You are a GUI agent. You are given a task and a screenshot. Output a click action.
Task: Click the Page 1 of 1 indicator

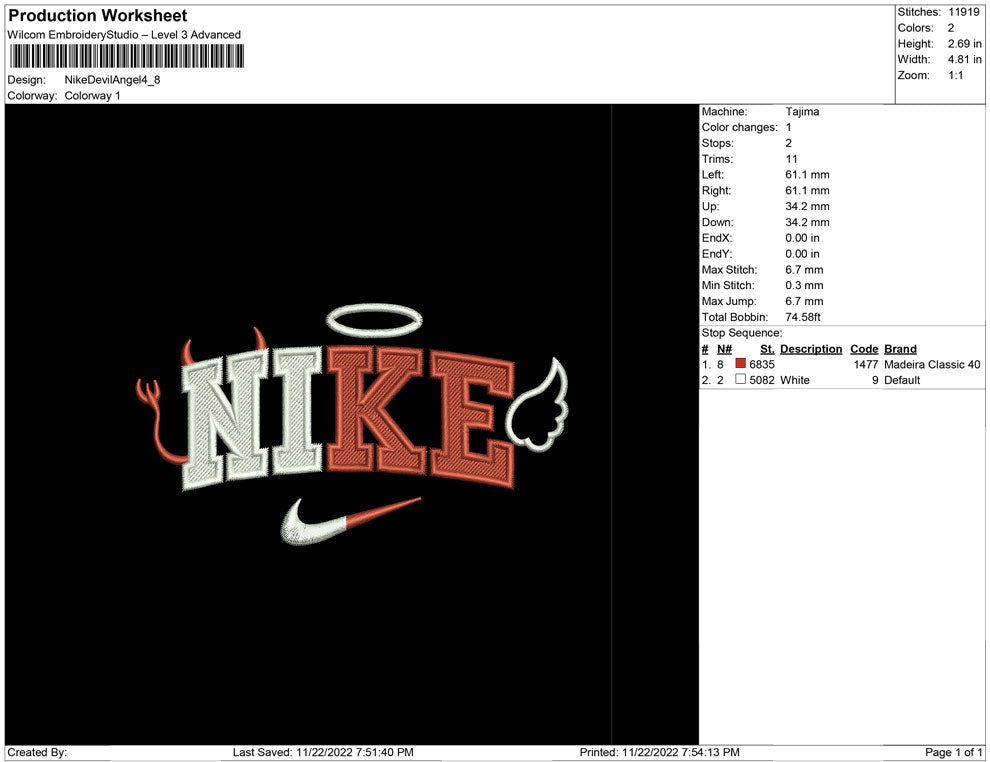click(x=954, y=752)
